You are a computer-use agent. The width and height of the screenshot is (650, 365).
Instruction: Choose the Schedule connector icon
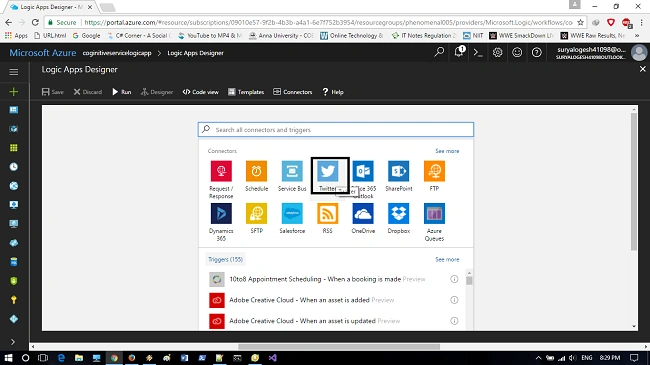[x=256, y=171]
